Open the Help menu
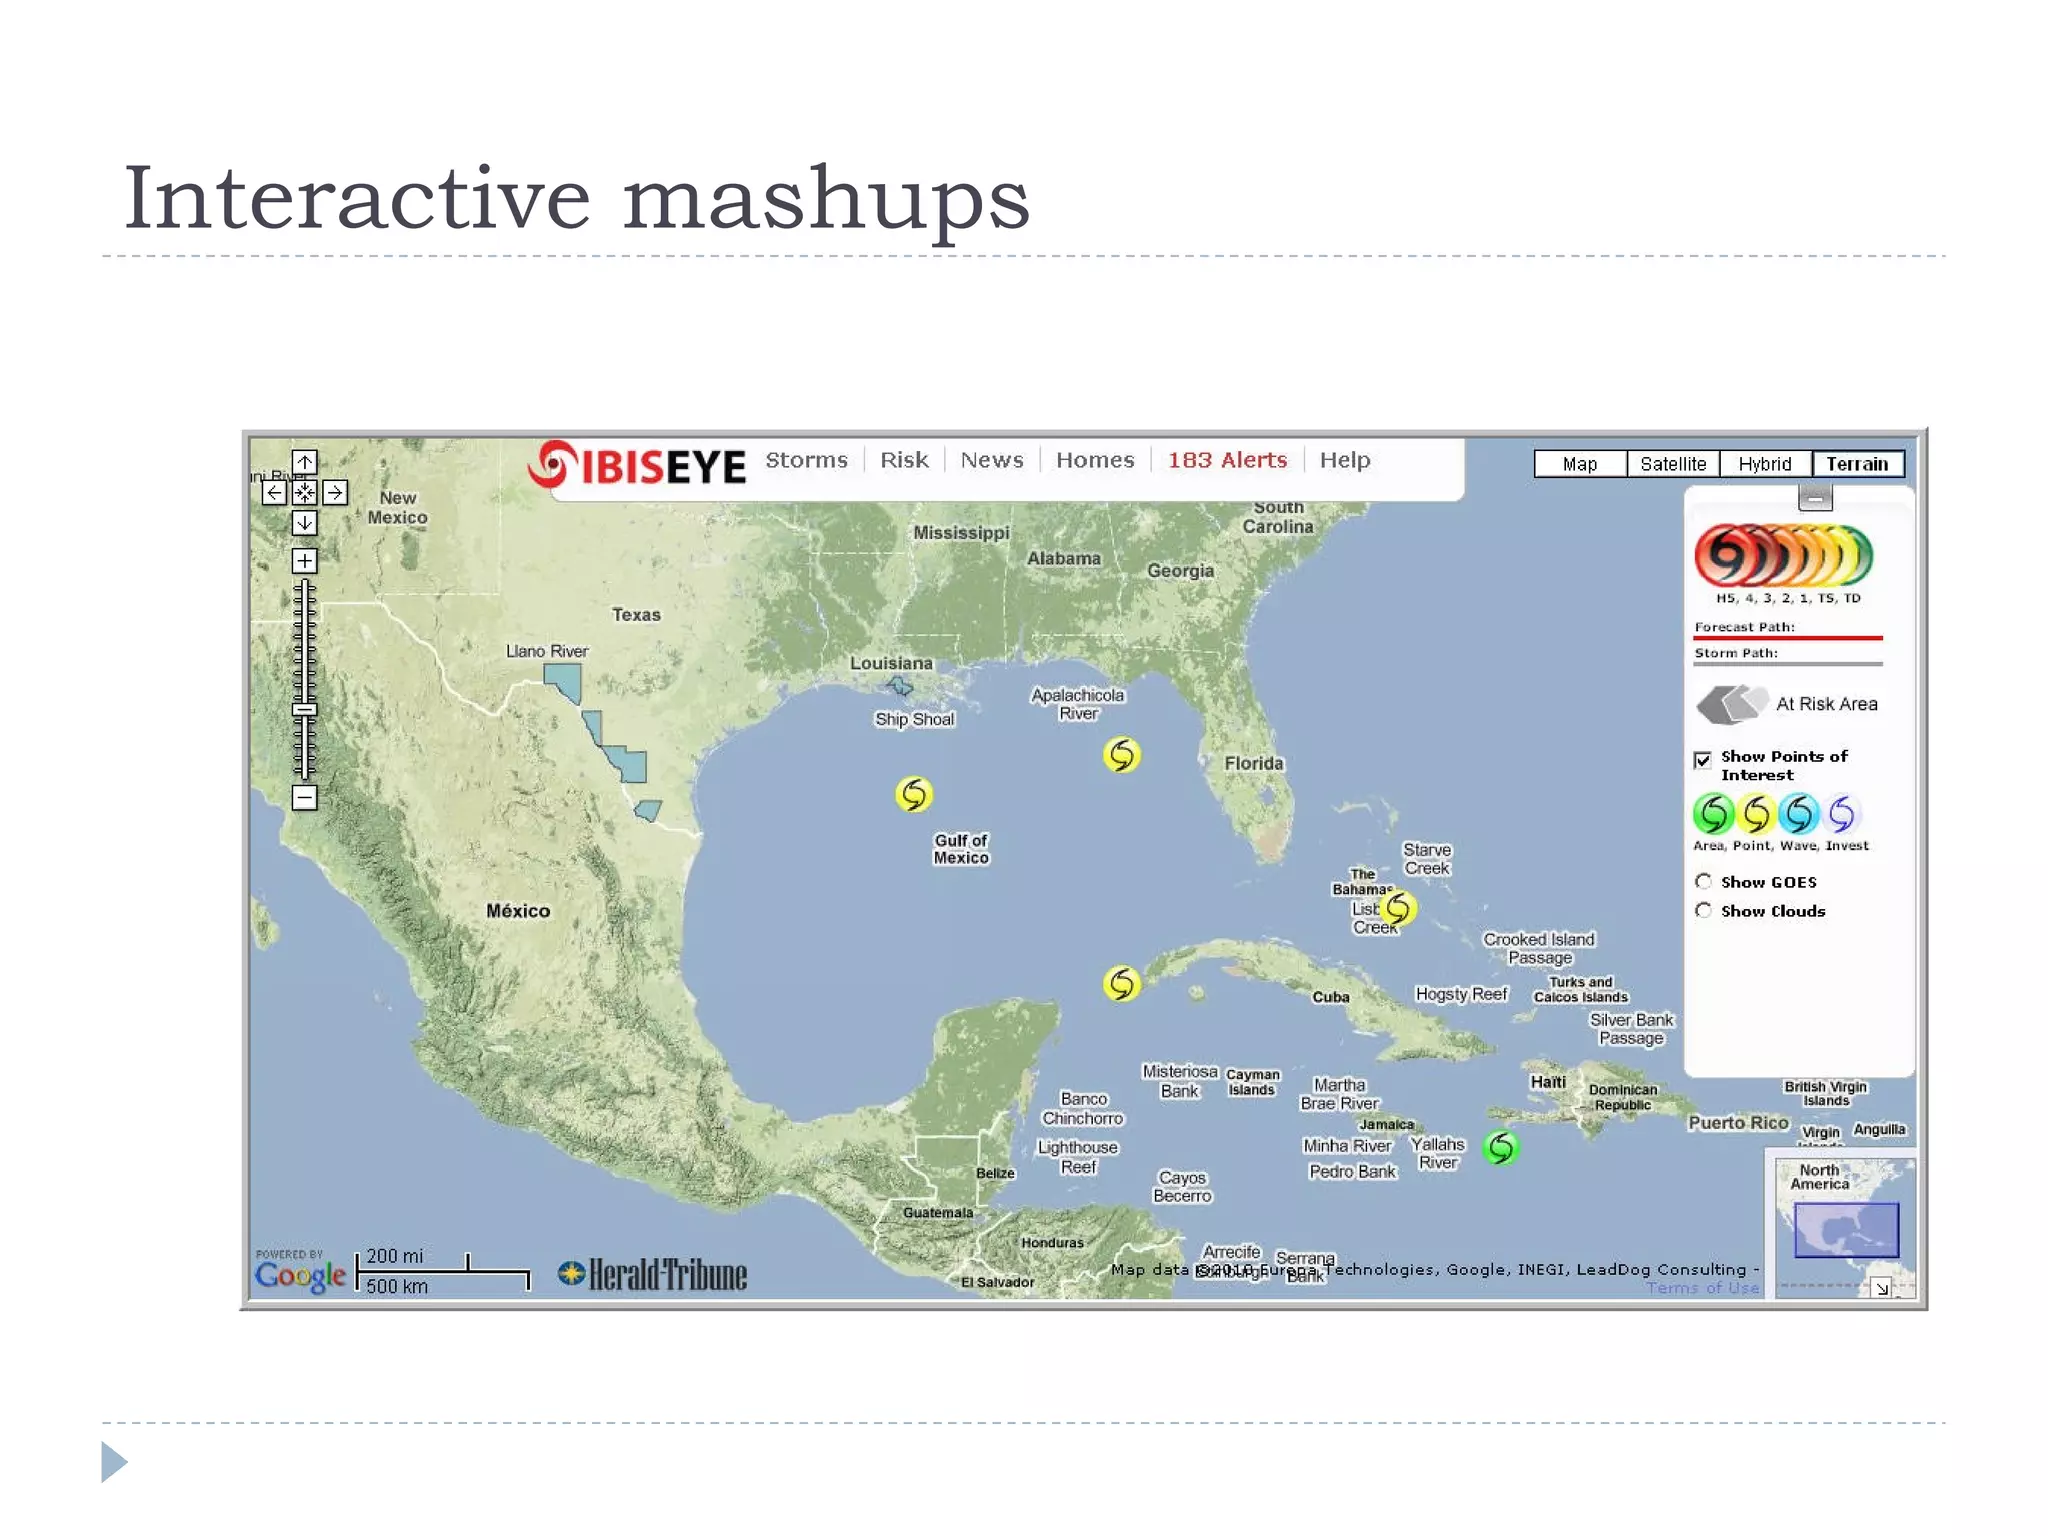Screen dimensions: 2048x1536 pyautogui.click(x=1345, y=460)
